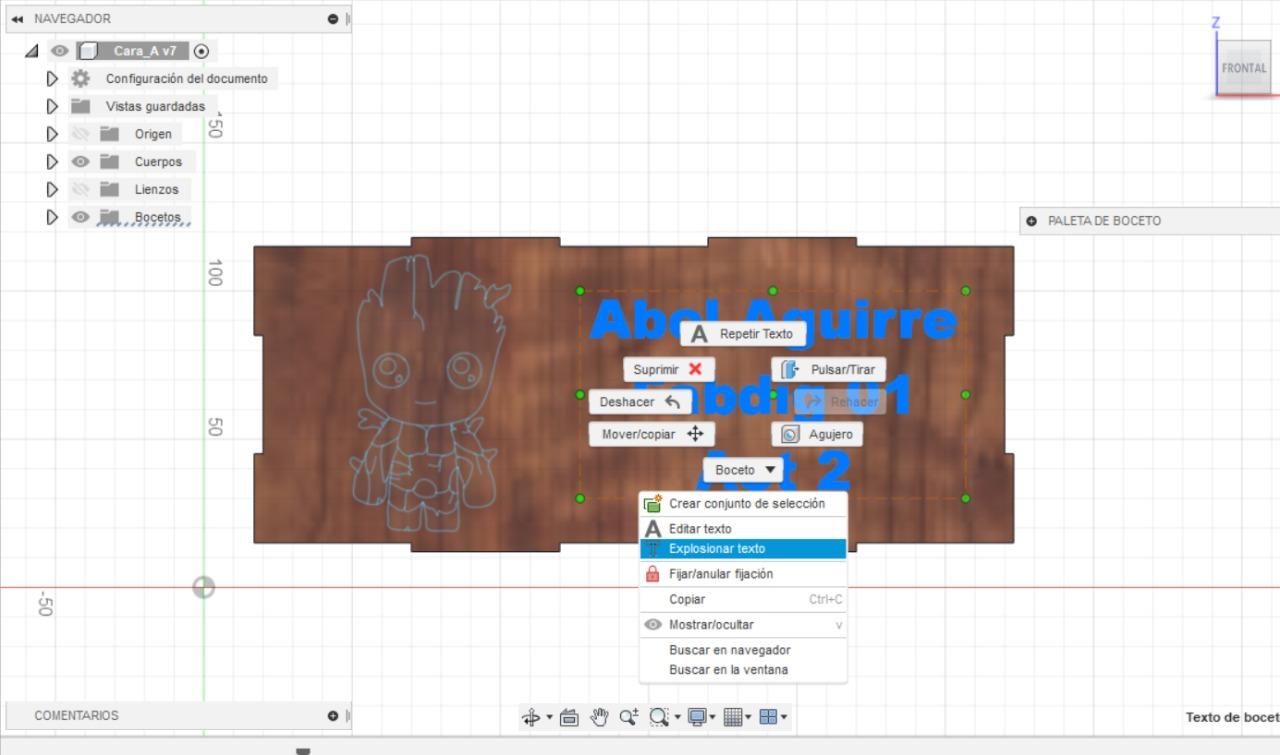This screenshot has height=755, width=1280.
Task: Click the component cube icon of Cara_A v7
Action: [x=88, y=51]
